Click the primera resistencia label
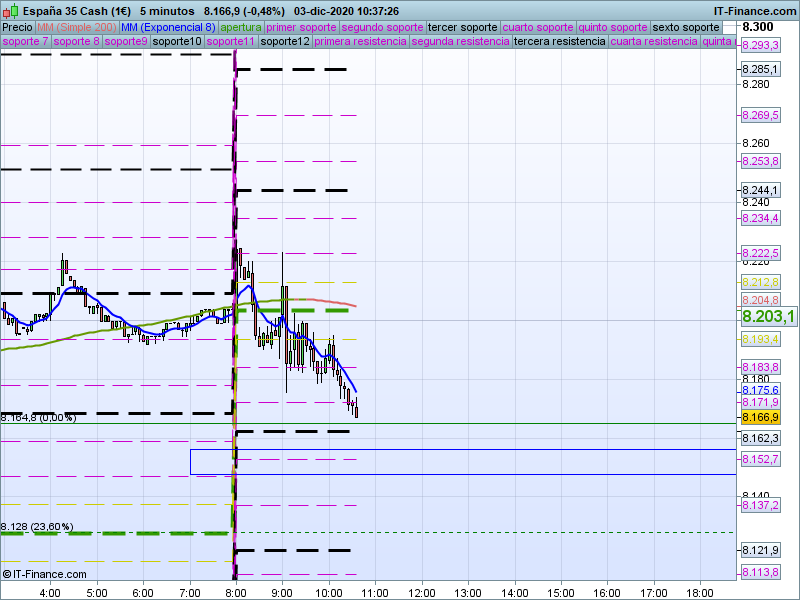This screenshot has width=800, height=600. [x=360, y=42]
